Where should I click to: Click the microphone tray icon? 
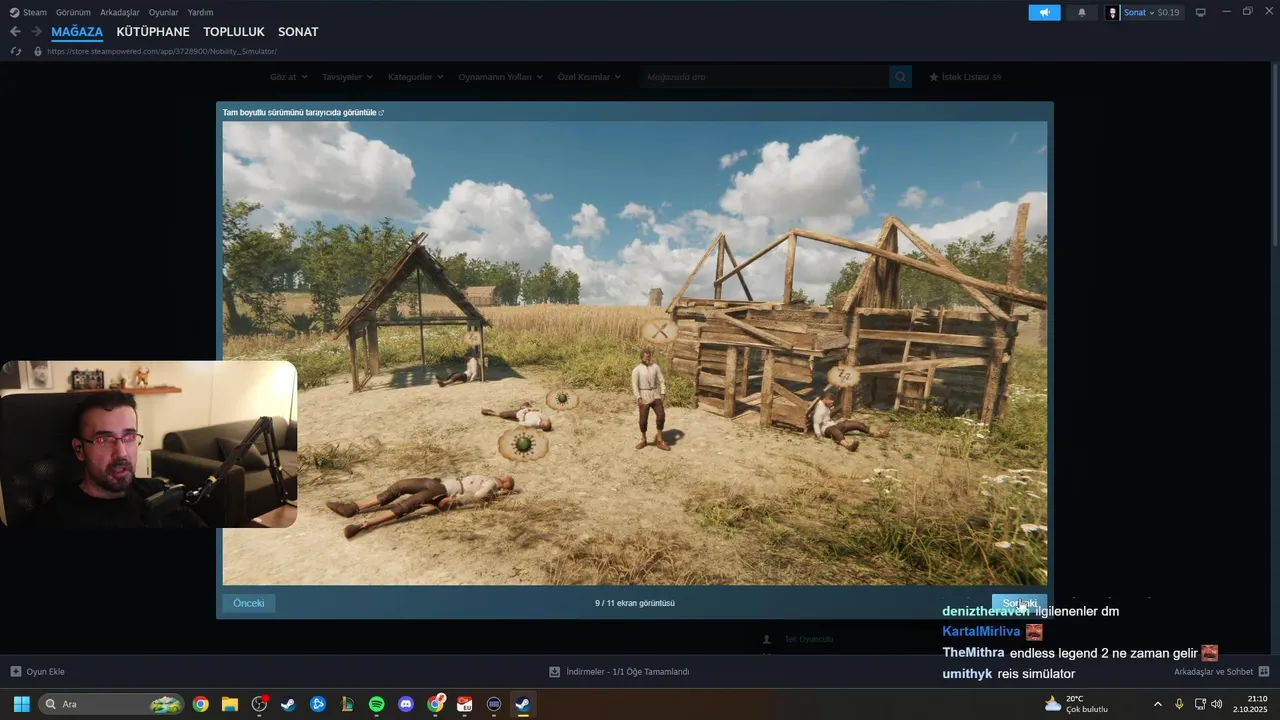[x=1180, y=704]
